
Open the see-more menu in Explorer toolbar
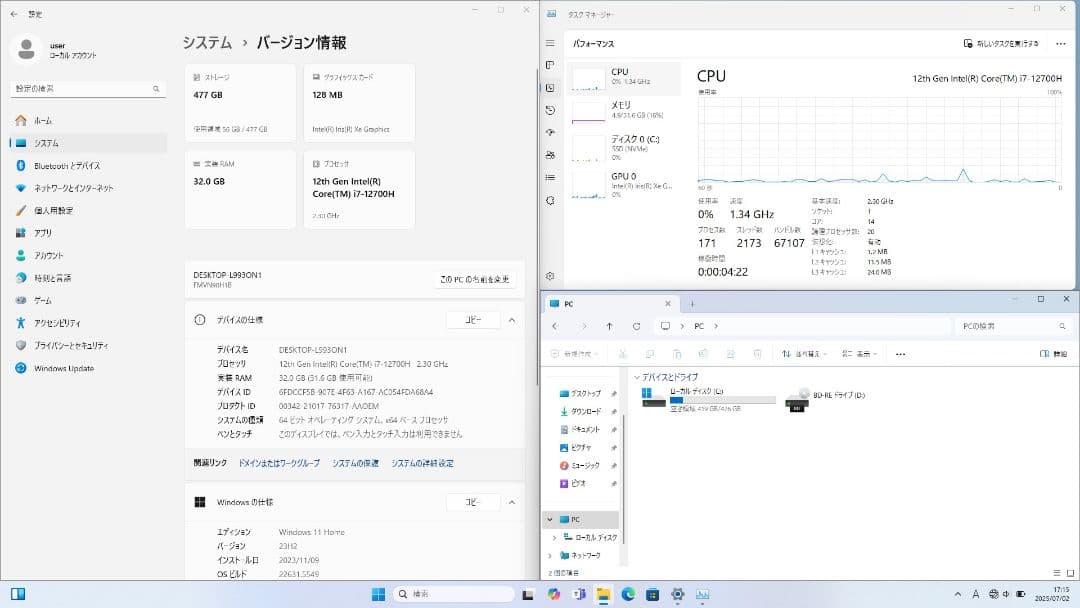pyautogui.click(x=901, y=353)
